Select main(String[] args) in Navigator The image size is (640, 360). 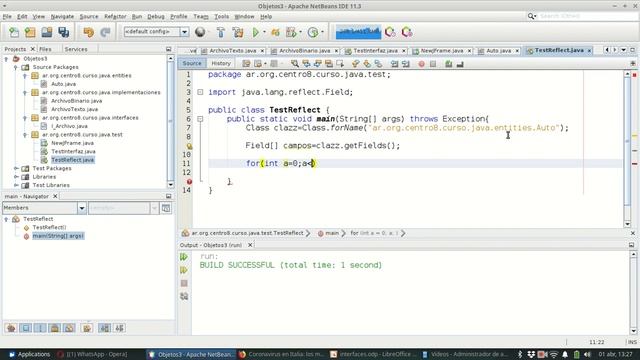coord(58,236)
